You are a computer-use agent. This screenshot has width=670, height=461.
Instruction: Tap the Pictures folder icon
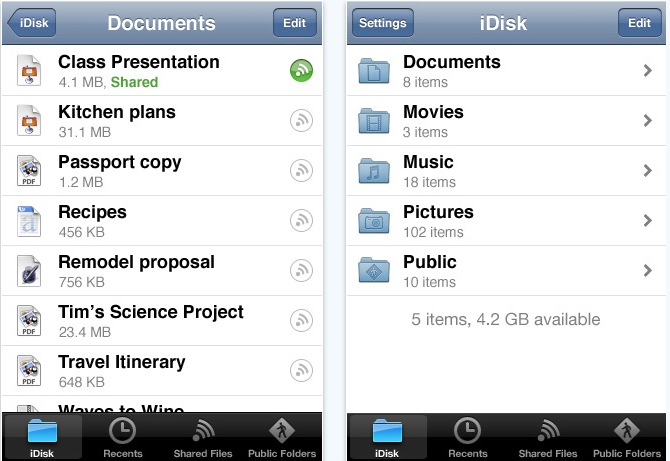pos(375,221)
